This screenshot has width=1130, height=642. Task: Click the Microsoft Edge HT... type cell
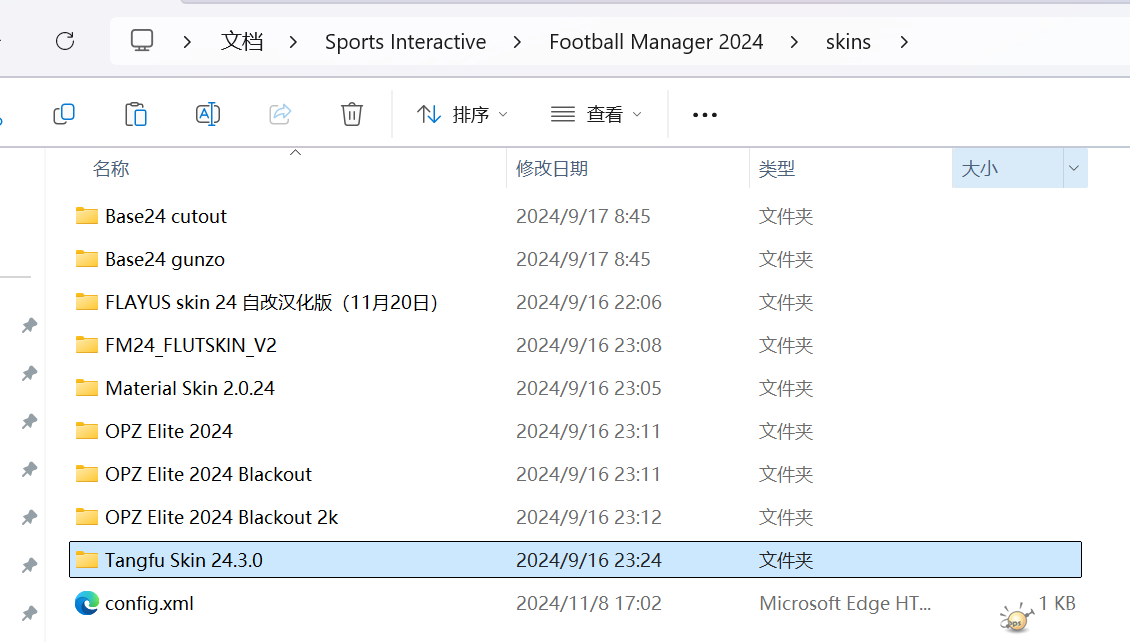845,603
